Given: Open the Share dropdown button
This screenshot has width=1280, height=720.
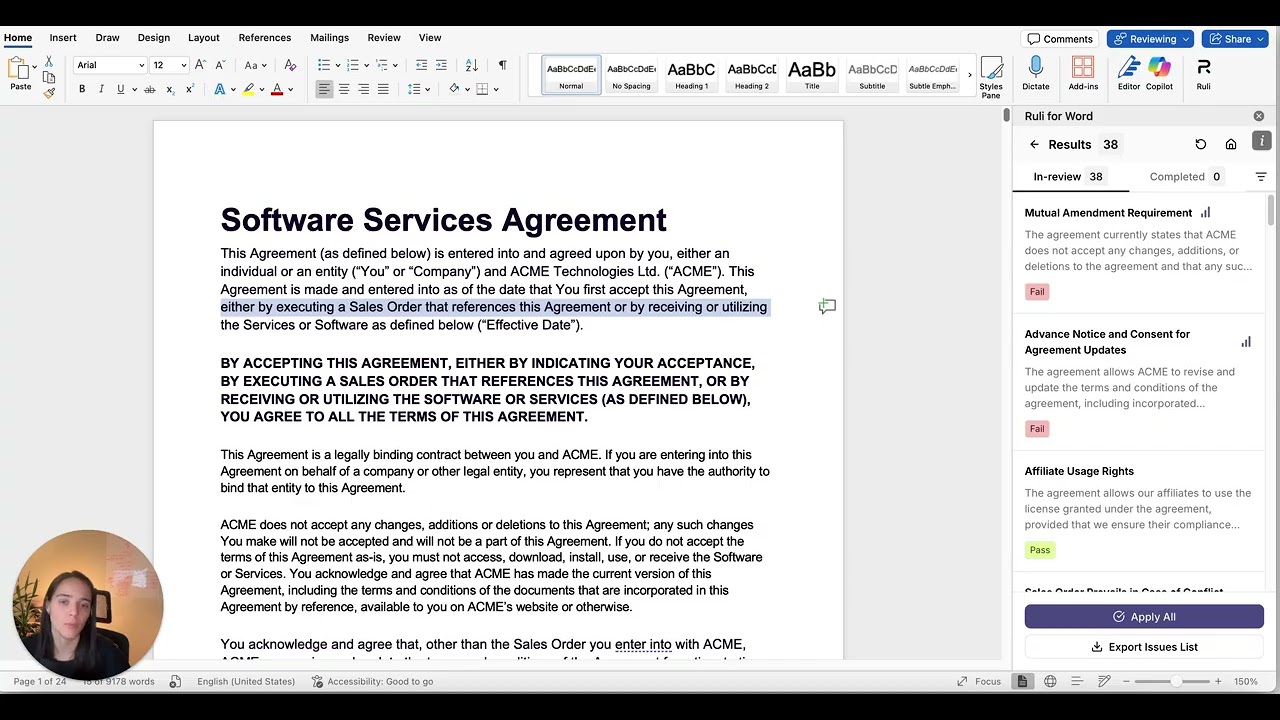Looking at the screenshot, I should [x=1234, y=39].
